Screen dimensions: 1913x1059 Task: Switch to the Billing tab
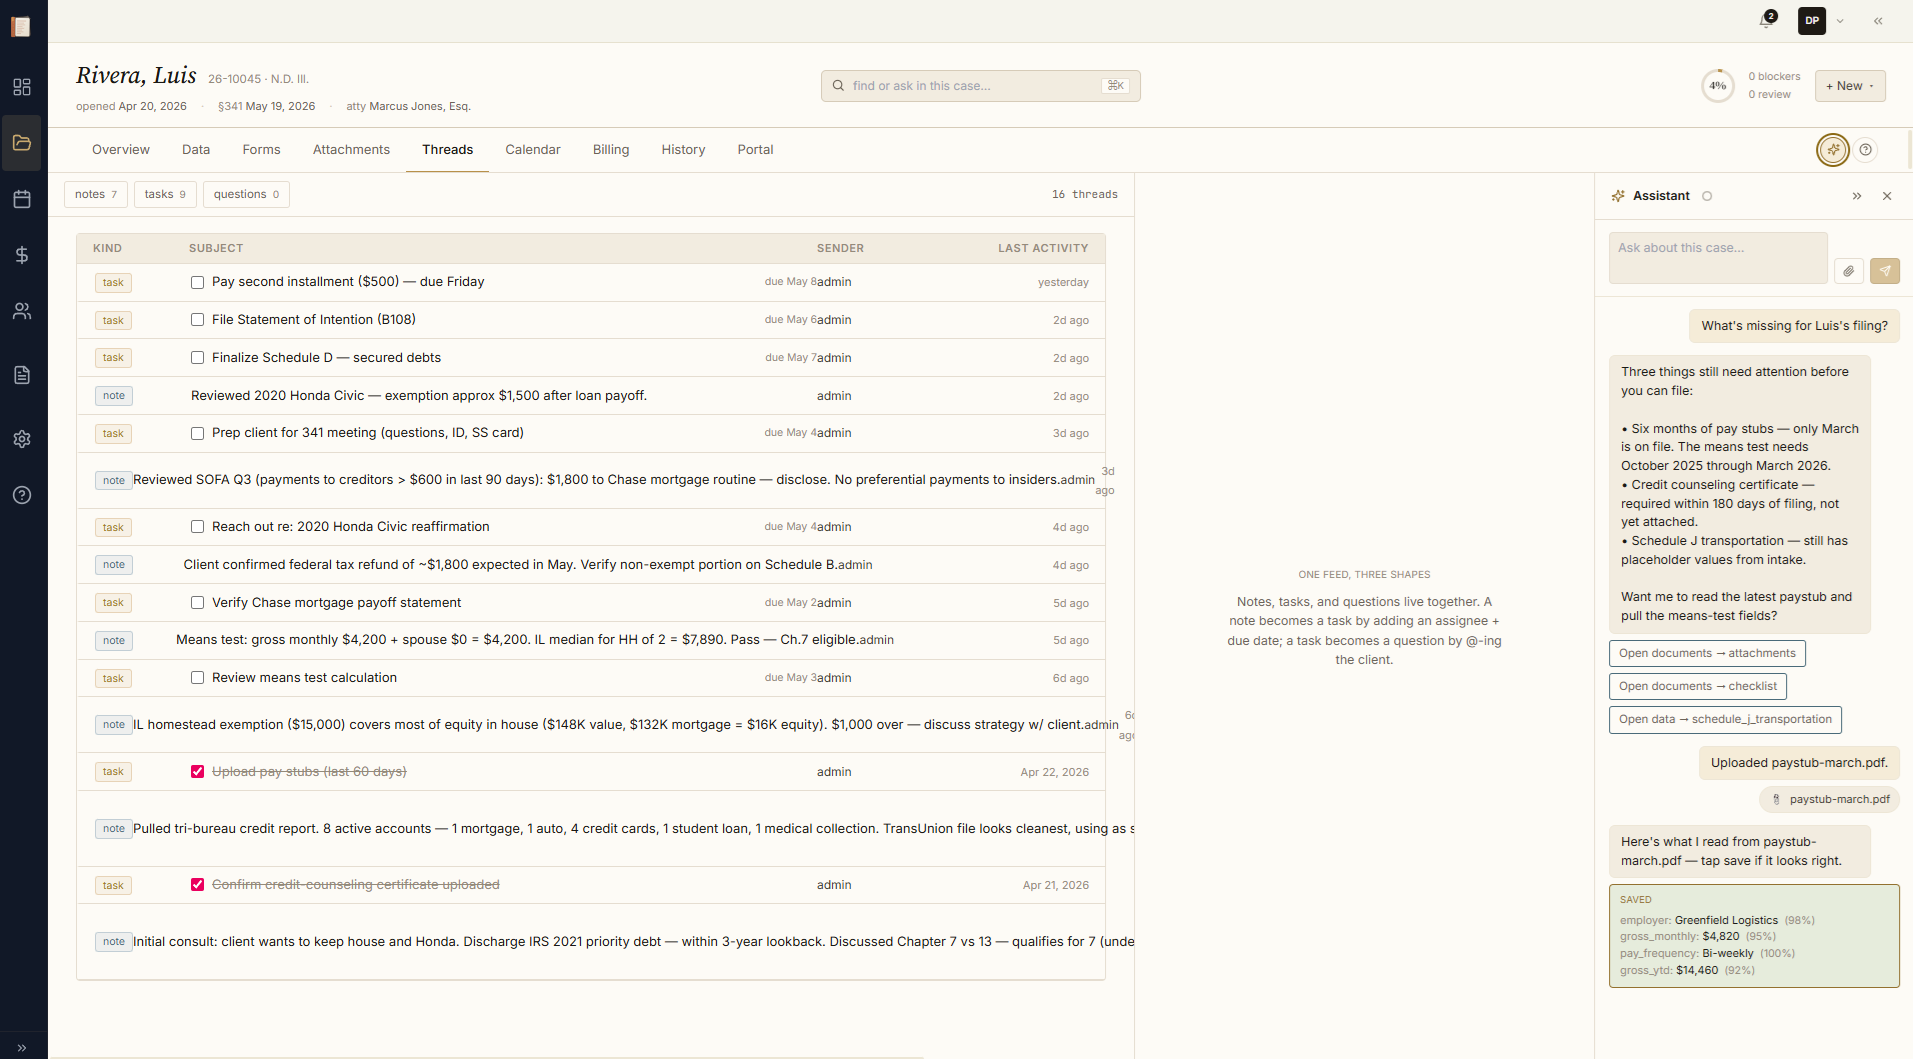click(610, 149)
